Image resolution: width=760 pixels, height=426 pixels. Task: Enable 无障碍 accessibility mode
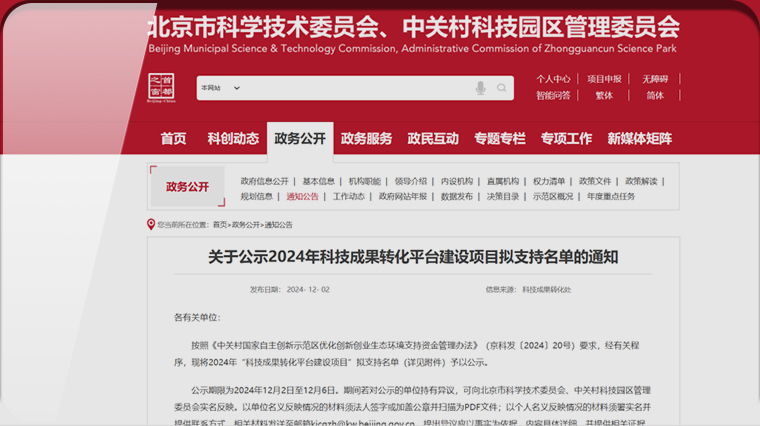tap(655, 79)
